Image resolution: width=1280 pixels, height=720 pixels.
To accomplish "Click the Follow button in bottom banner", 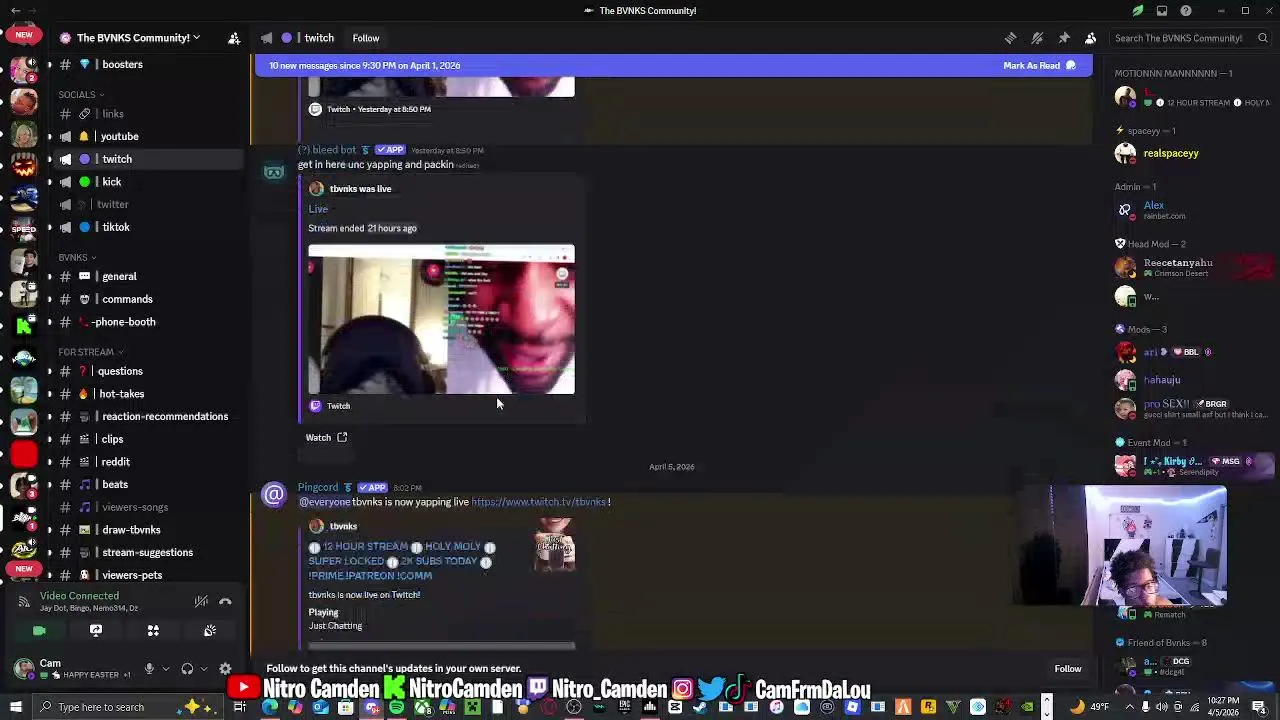I will tap(1068, 669).
